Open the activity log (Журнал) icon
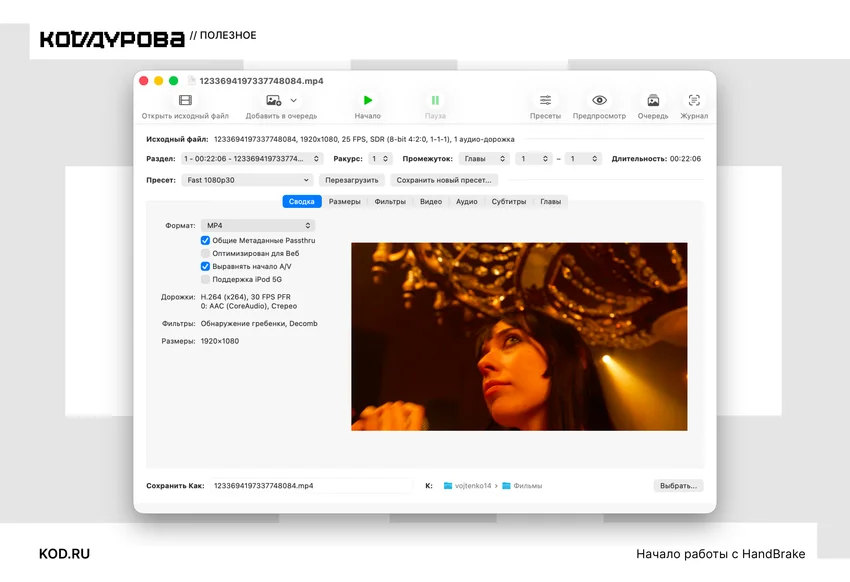The width and height of the screenshot is (850, 582). pyautogui.click(x=694, y=100)
